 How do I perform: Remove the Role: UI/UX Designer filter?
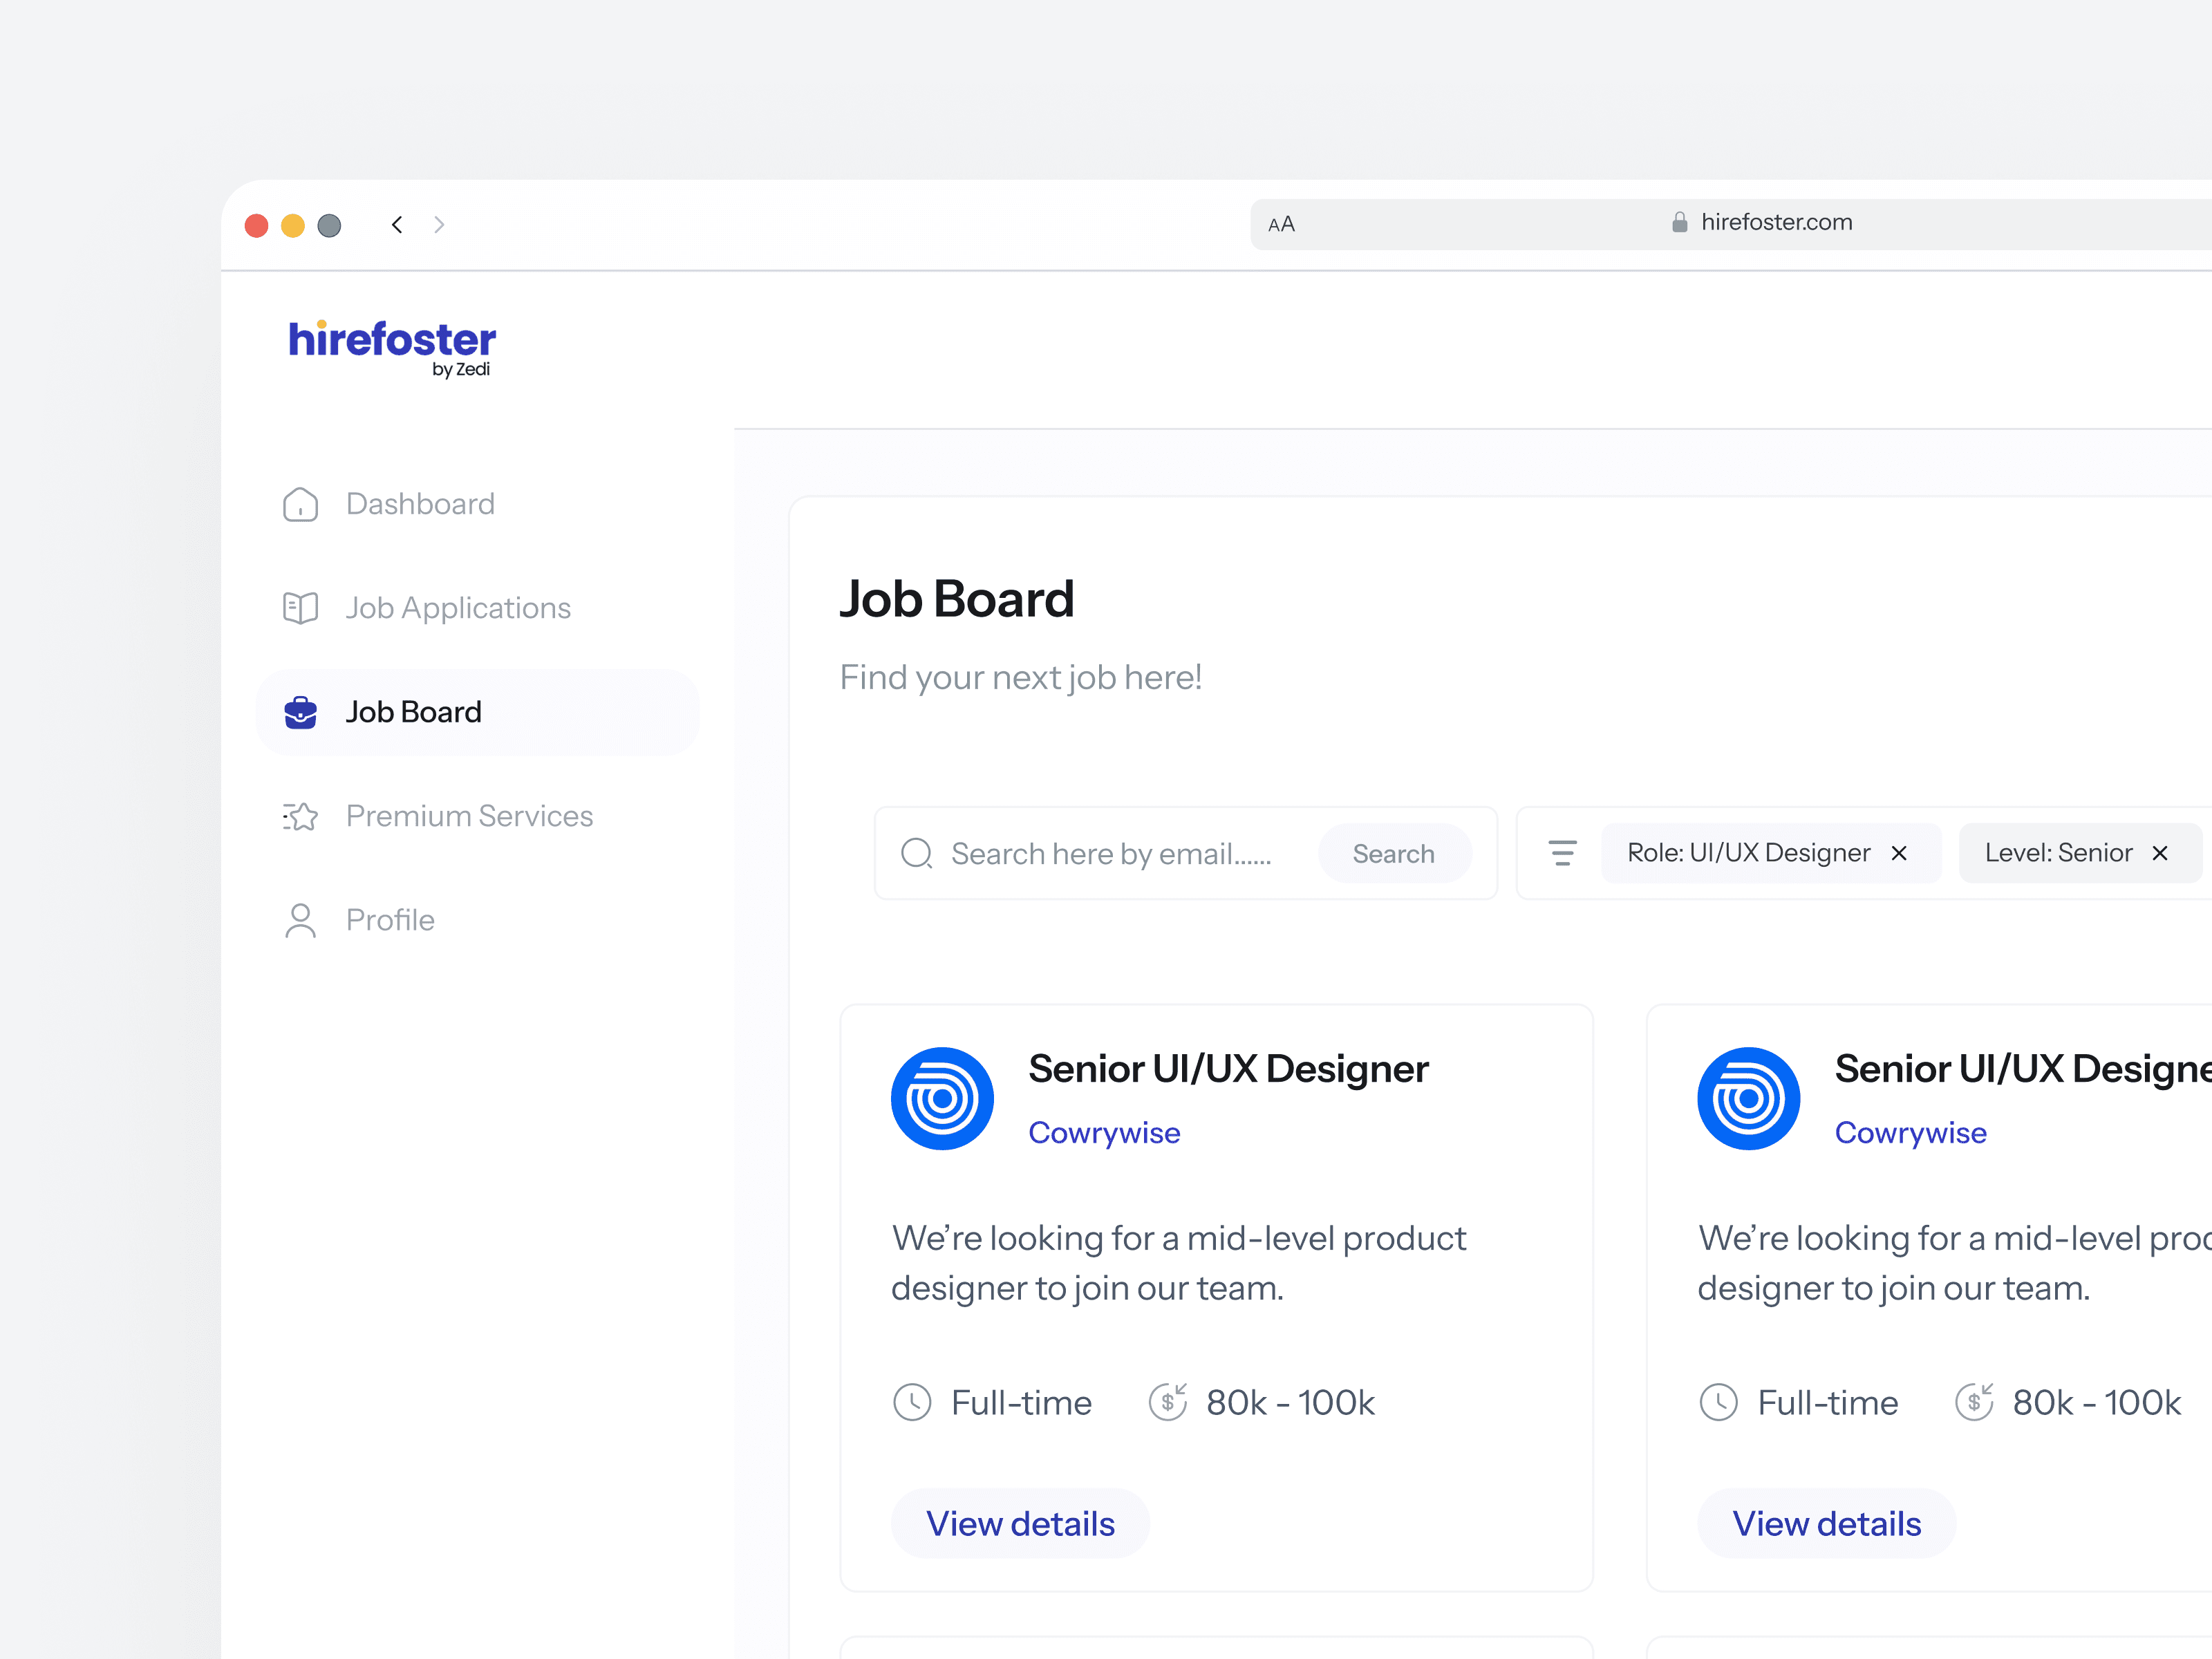[1899, 853]
